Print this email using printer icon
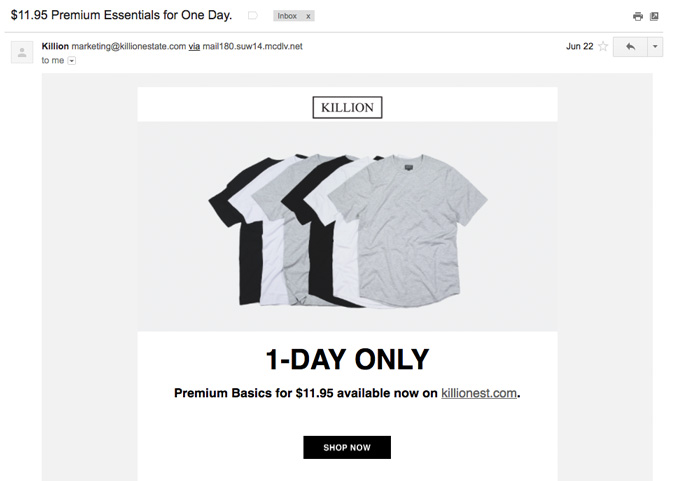The image size is (679, 481). 637,16
